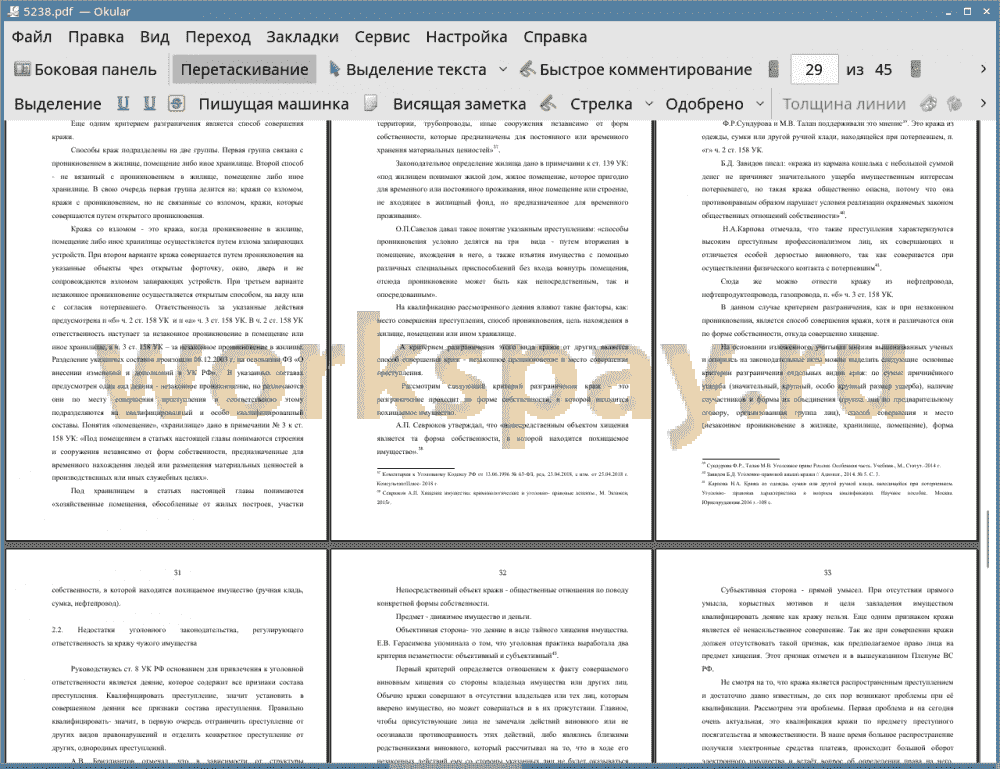Go to the previous page icon
Viewport: 1000px width, 769px height.
pos(774,70)
